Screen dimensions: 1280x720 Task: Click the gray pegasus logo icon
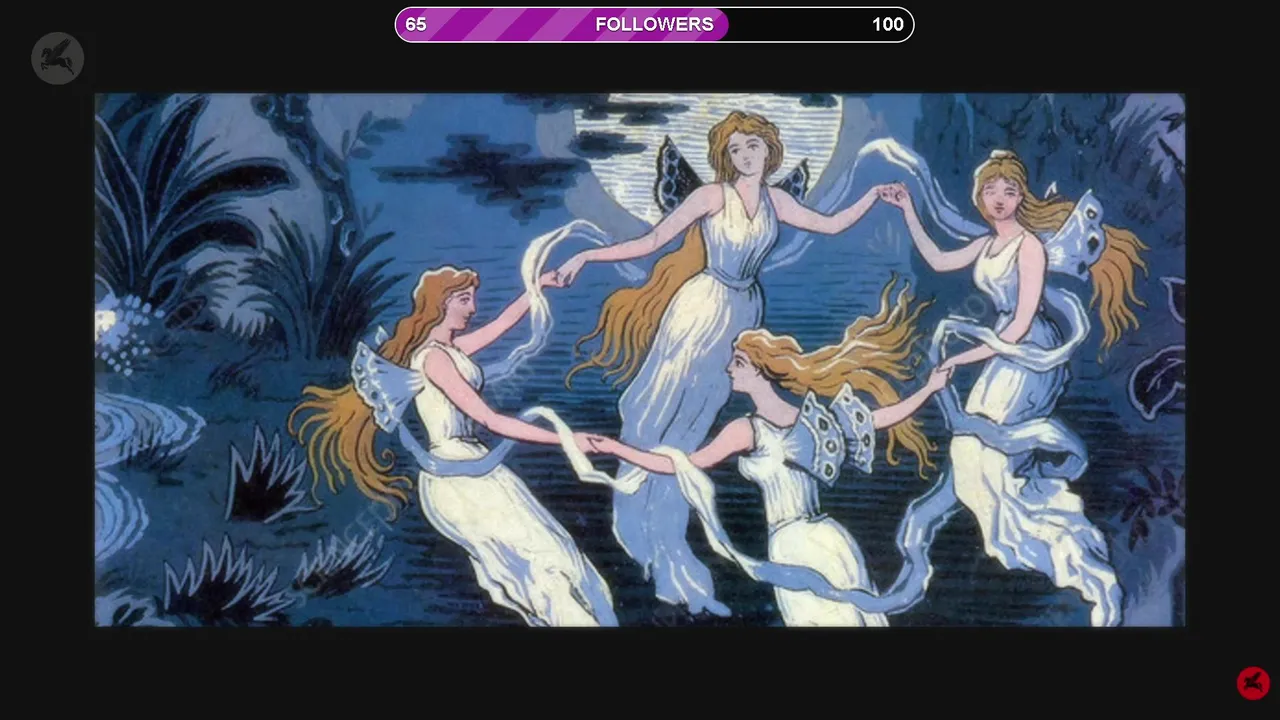tap(57, 58)
